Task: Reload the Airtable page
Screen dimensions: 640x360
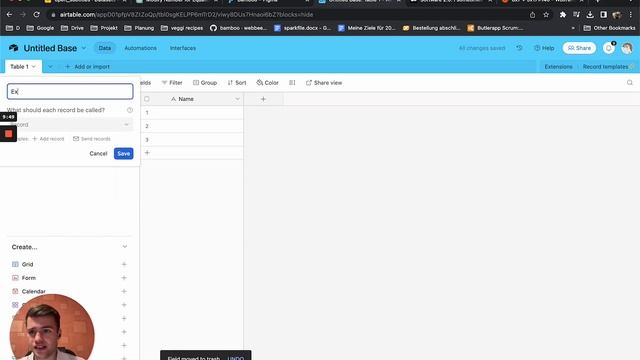Action: [x=37, y=15]
